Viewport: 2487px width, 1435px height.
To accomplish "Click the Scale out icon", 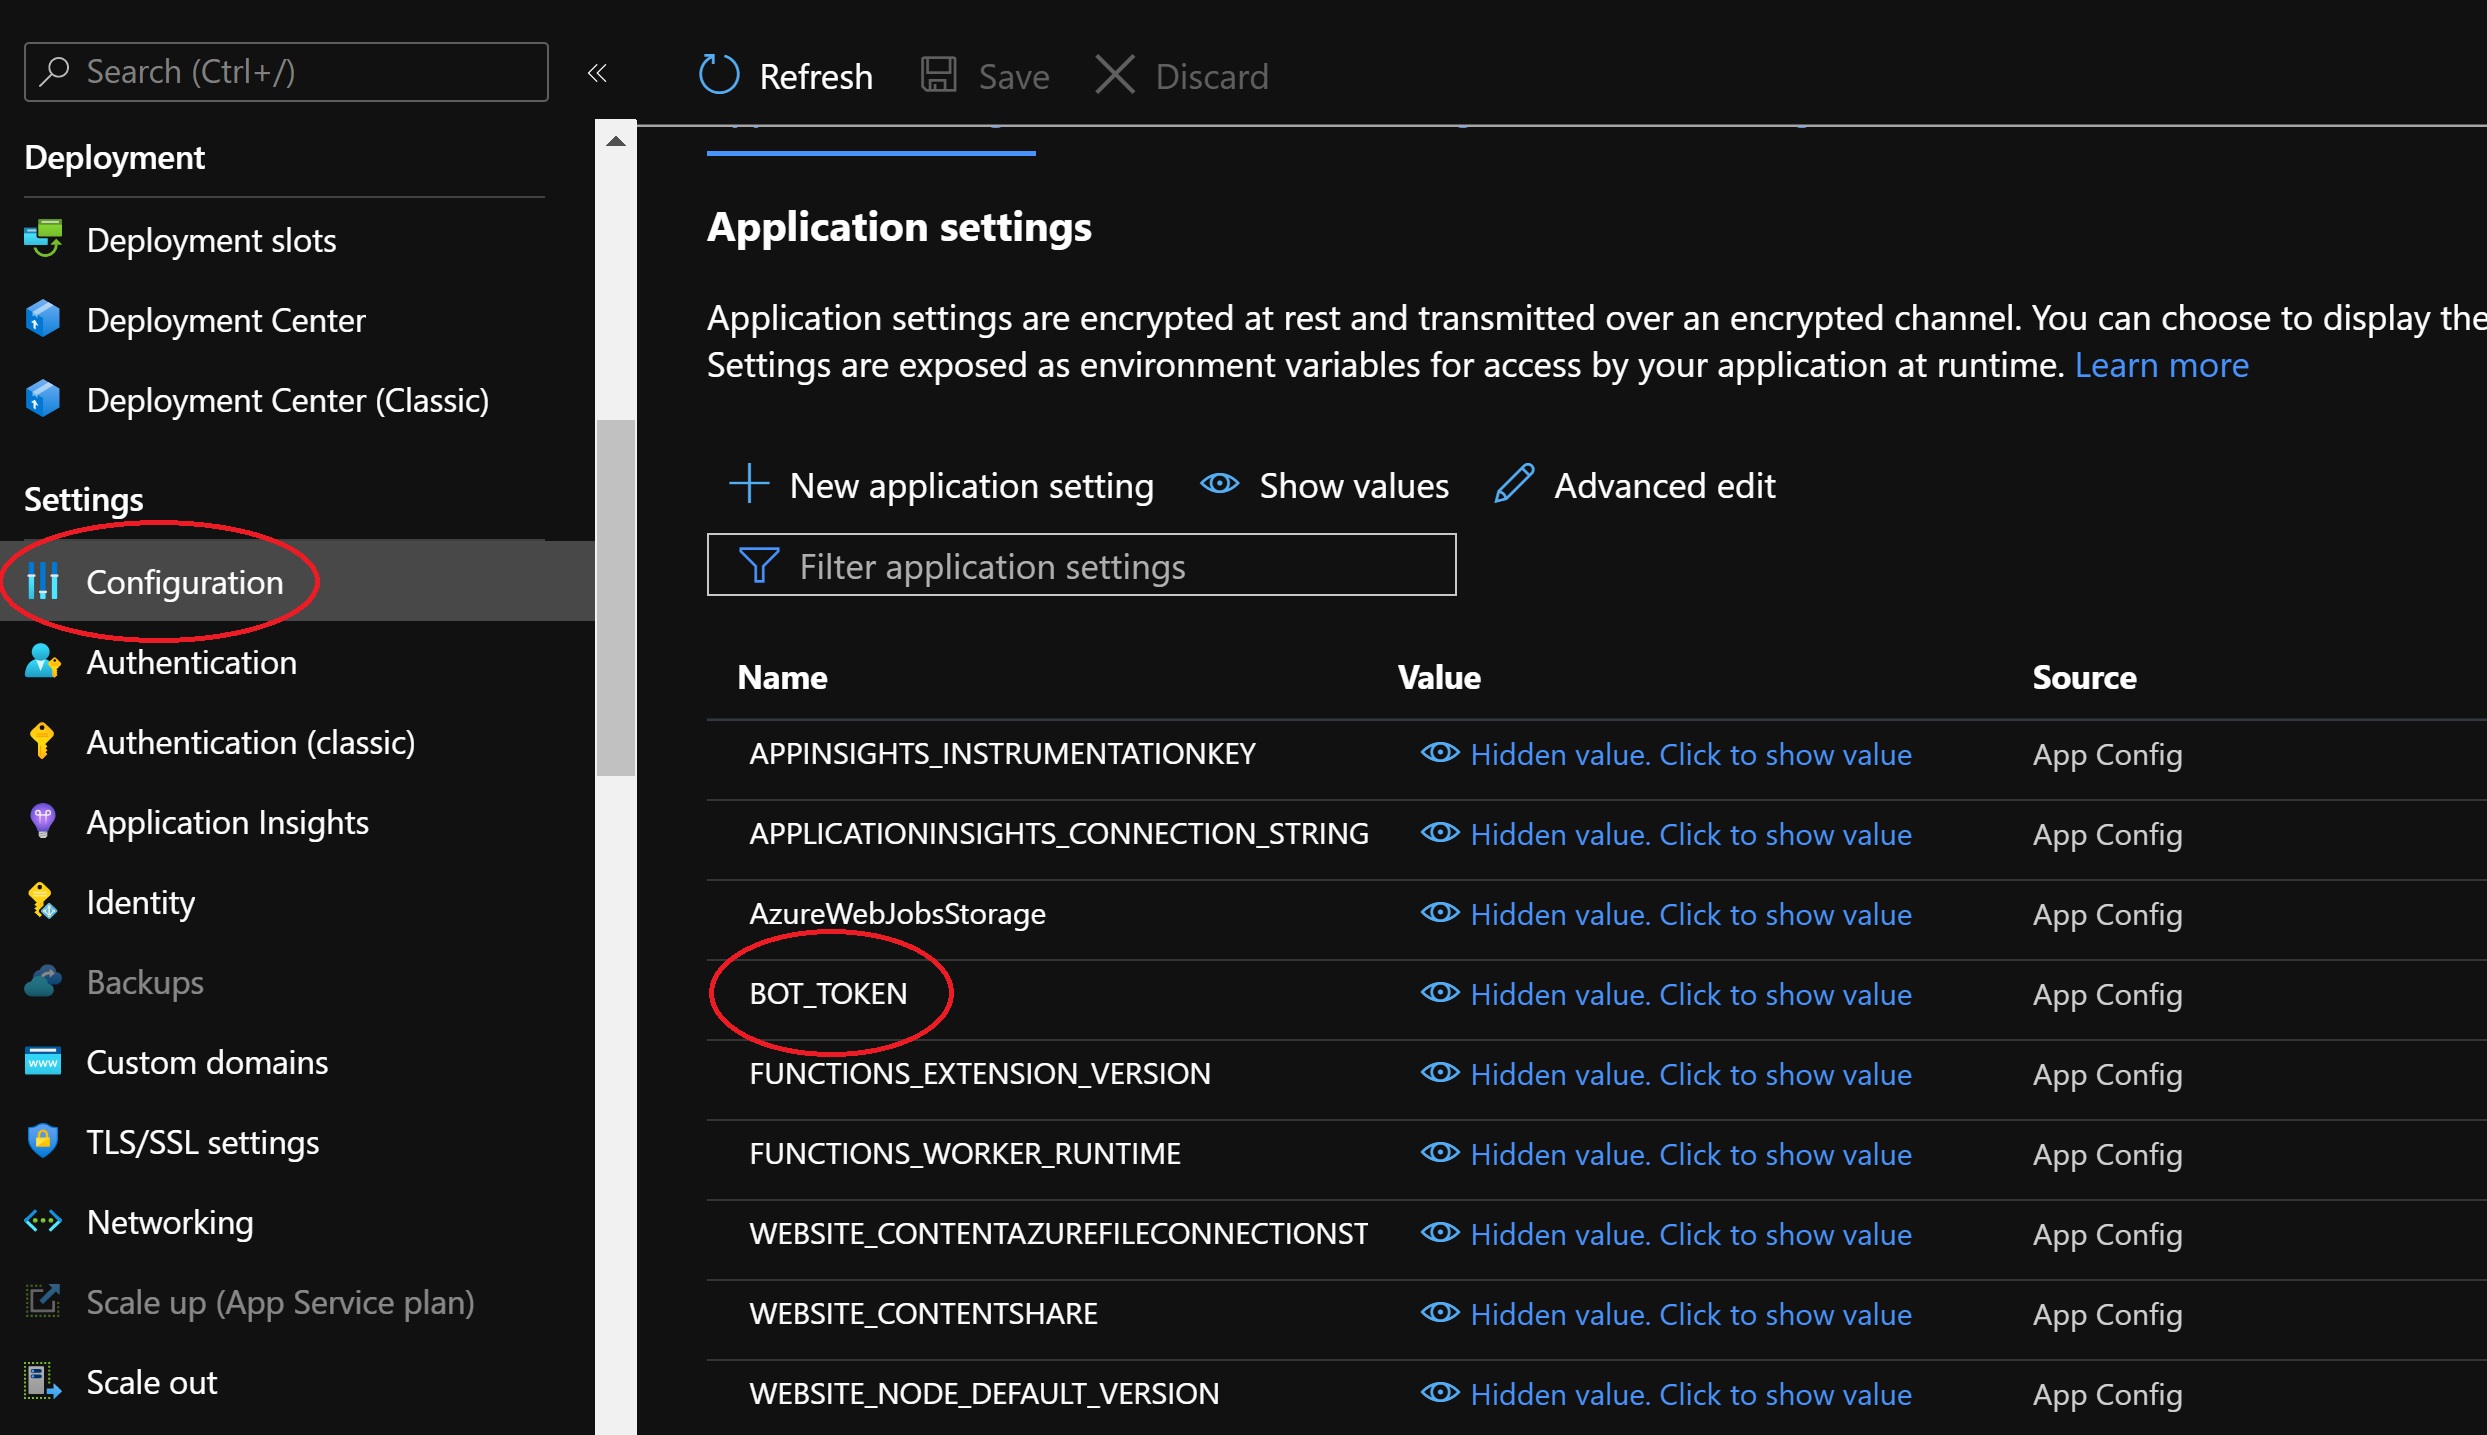I will (x=42, y=1381).
